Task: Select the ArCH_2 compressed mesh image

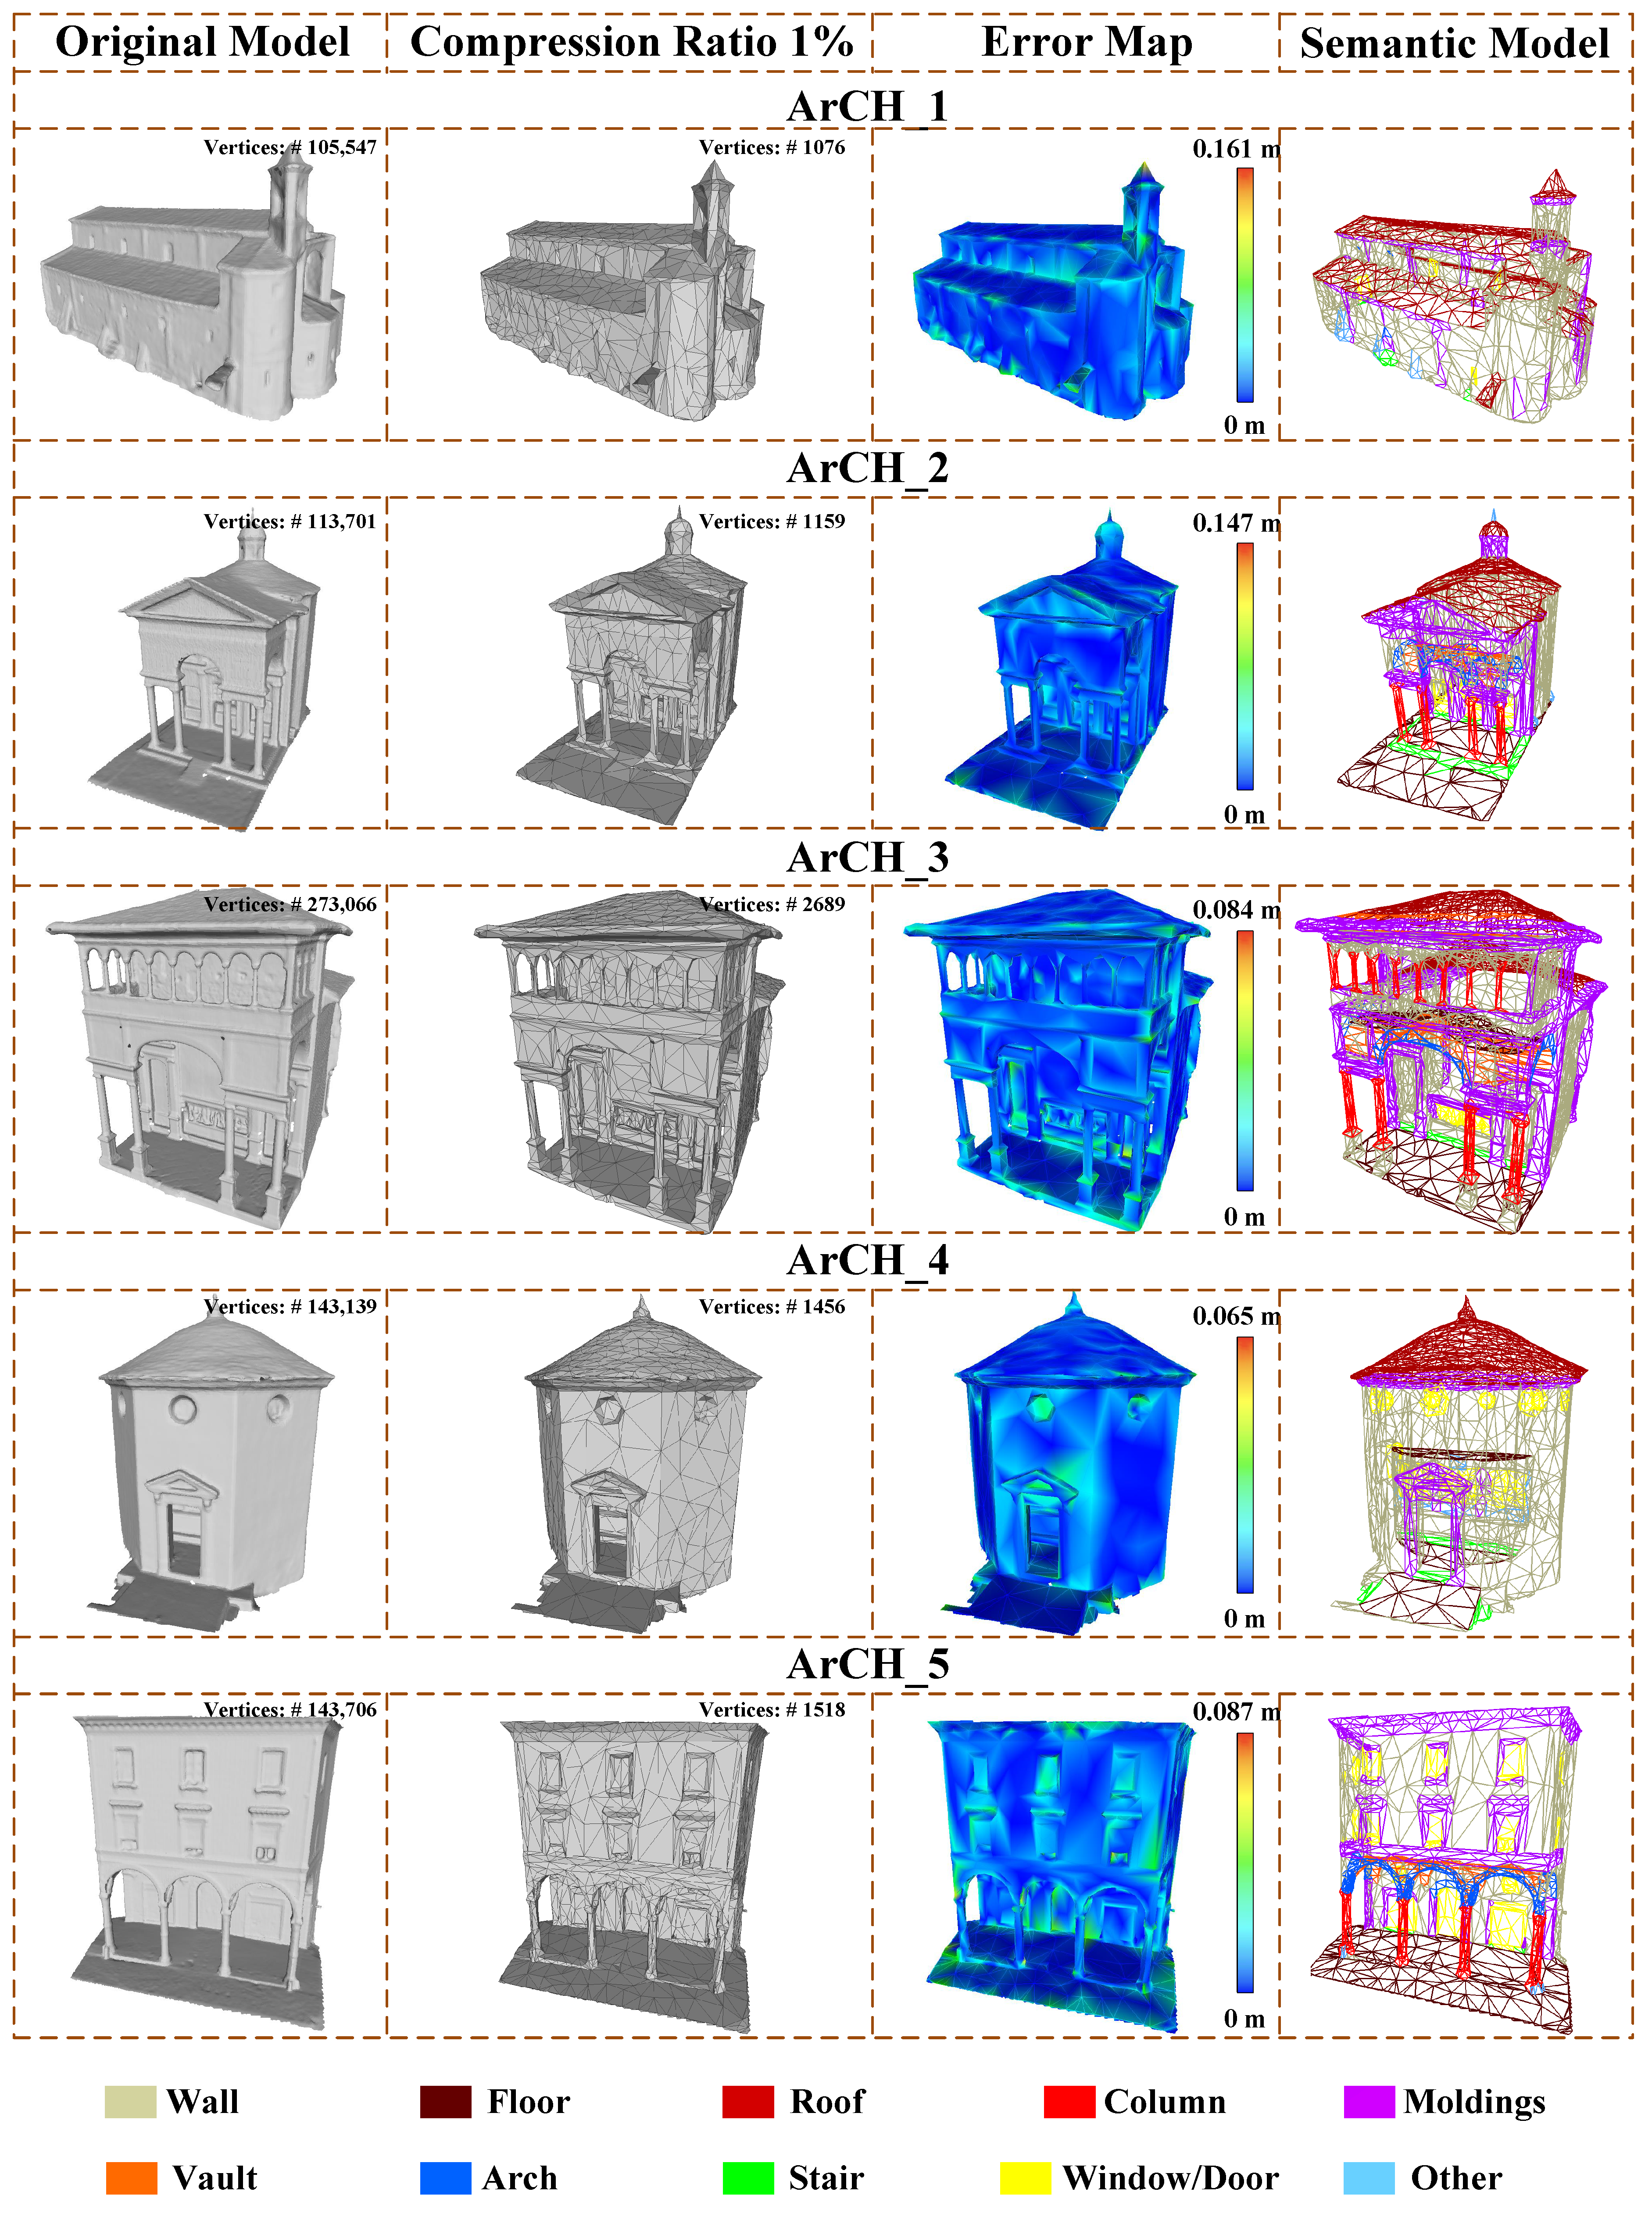Action: pos(633,665)
